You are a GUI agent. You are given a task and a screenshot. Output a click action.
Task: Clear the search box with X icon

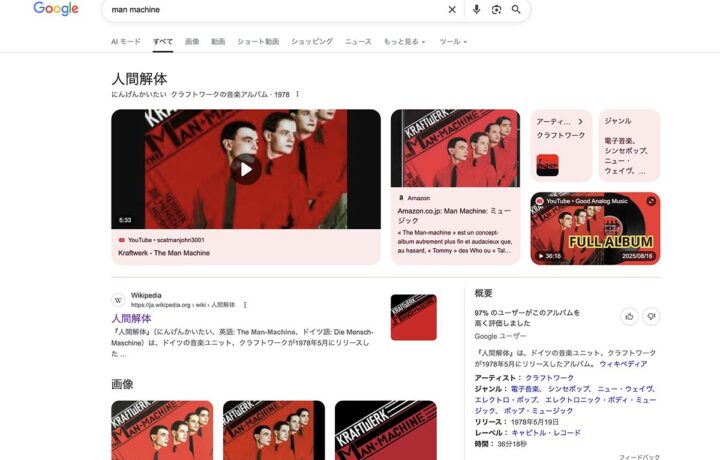(452, 10)
